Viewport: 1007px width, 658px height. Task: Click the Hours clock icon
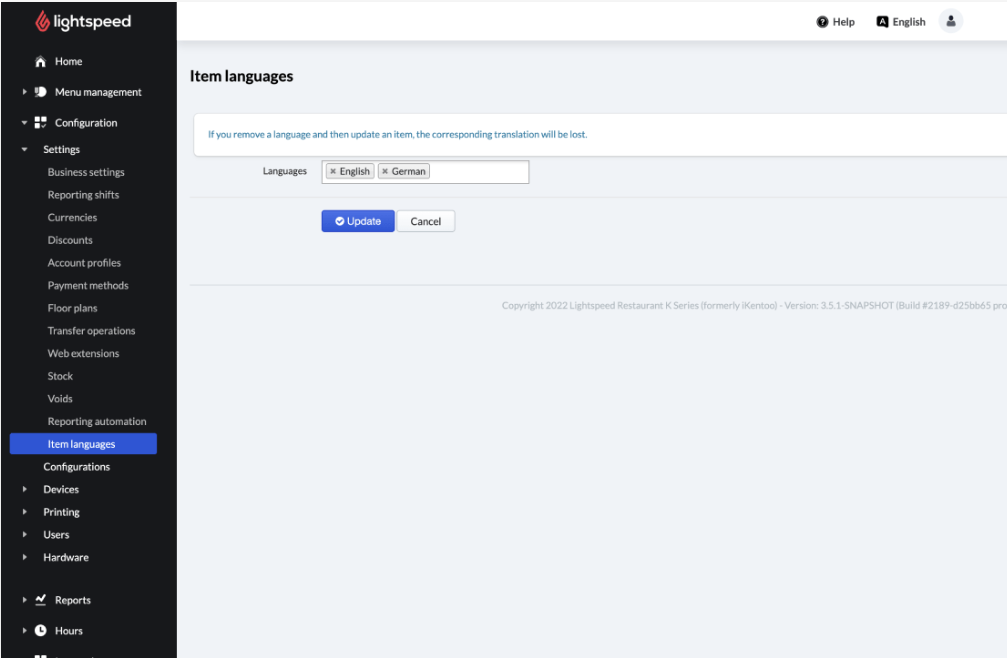[x=41, y=631]
